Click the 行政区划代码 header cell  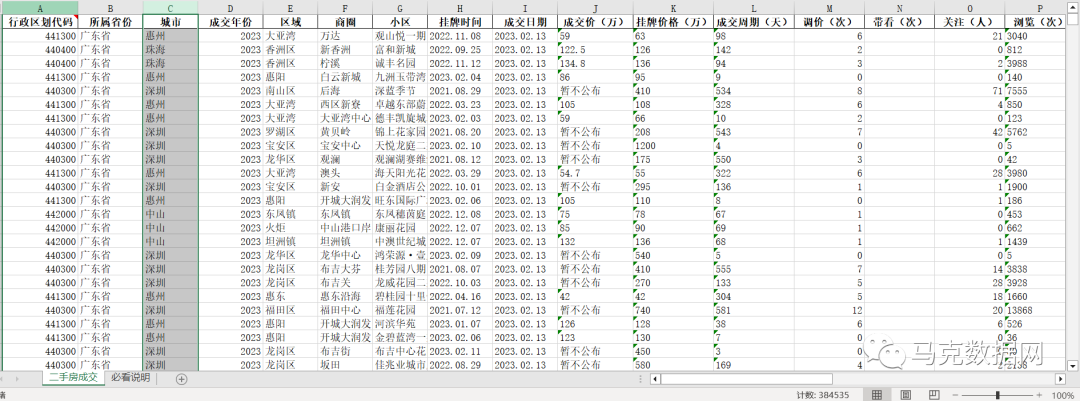39,21
